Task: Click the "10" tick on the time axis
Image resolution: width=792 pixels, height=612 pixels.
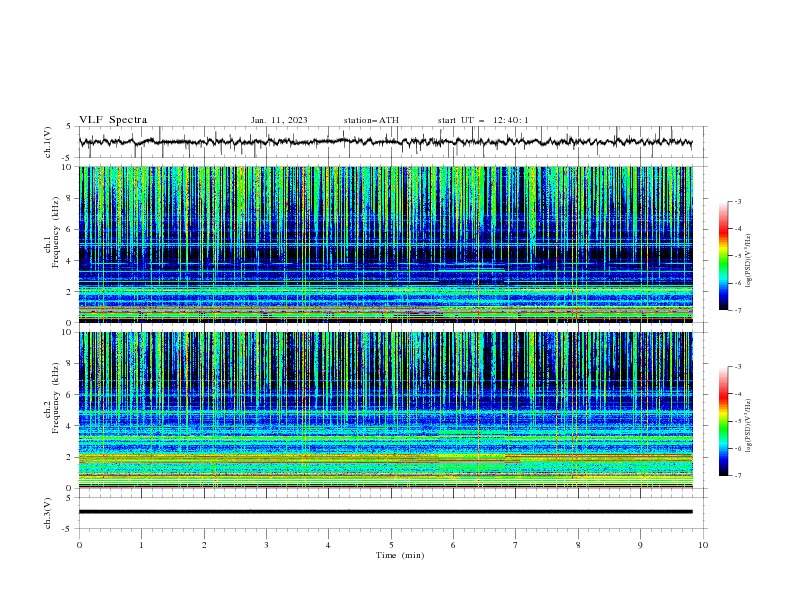Action: pos(703,545)
